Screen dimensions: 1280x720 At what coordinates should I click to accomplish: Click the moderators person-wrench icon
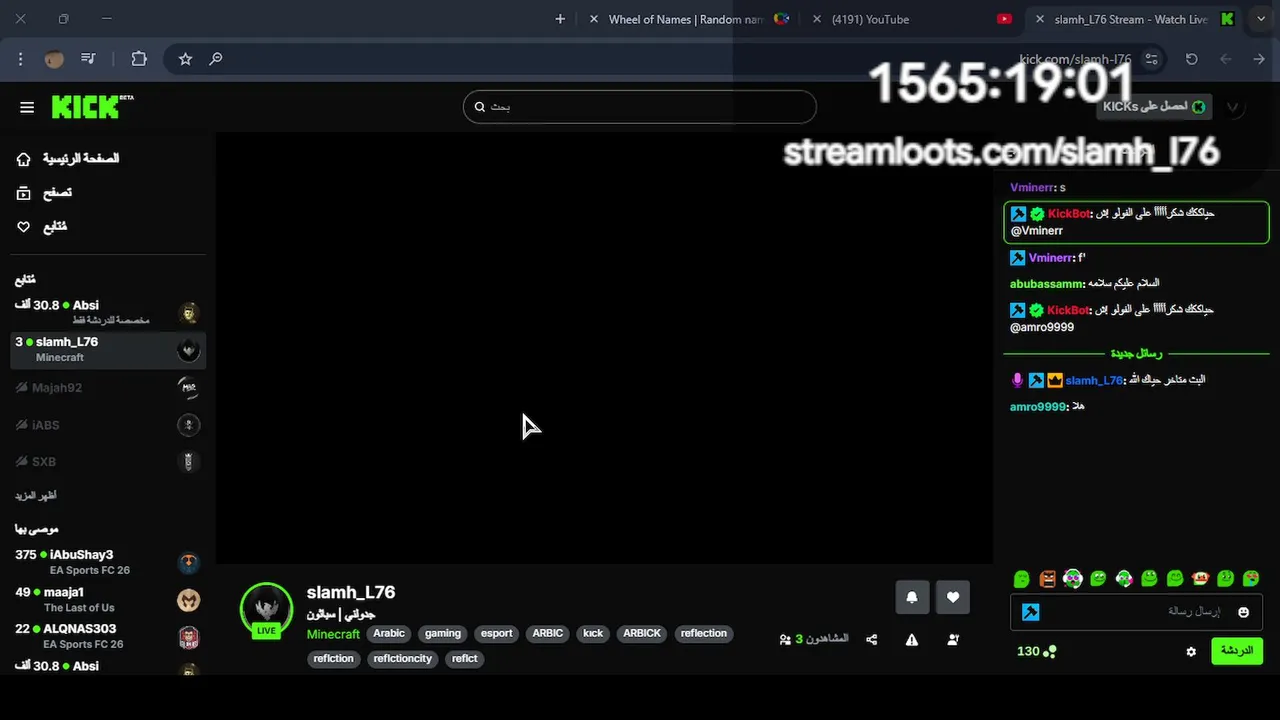pos(953,639)
